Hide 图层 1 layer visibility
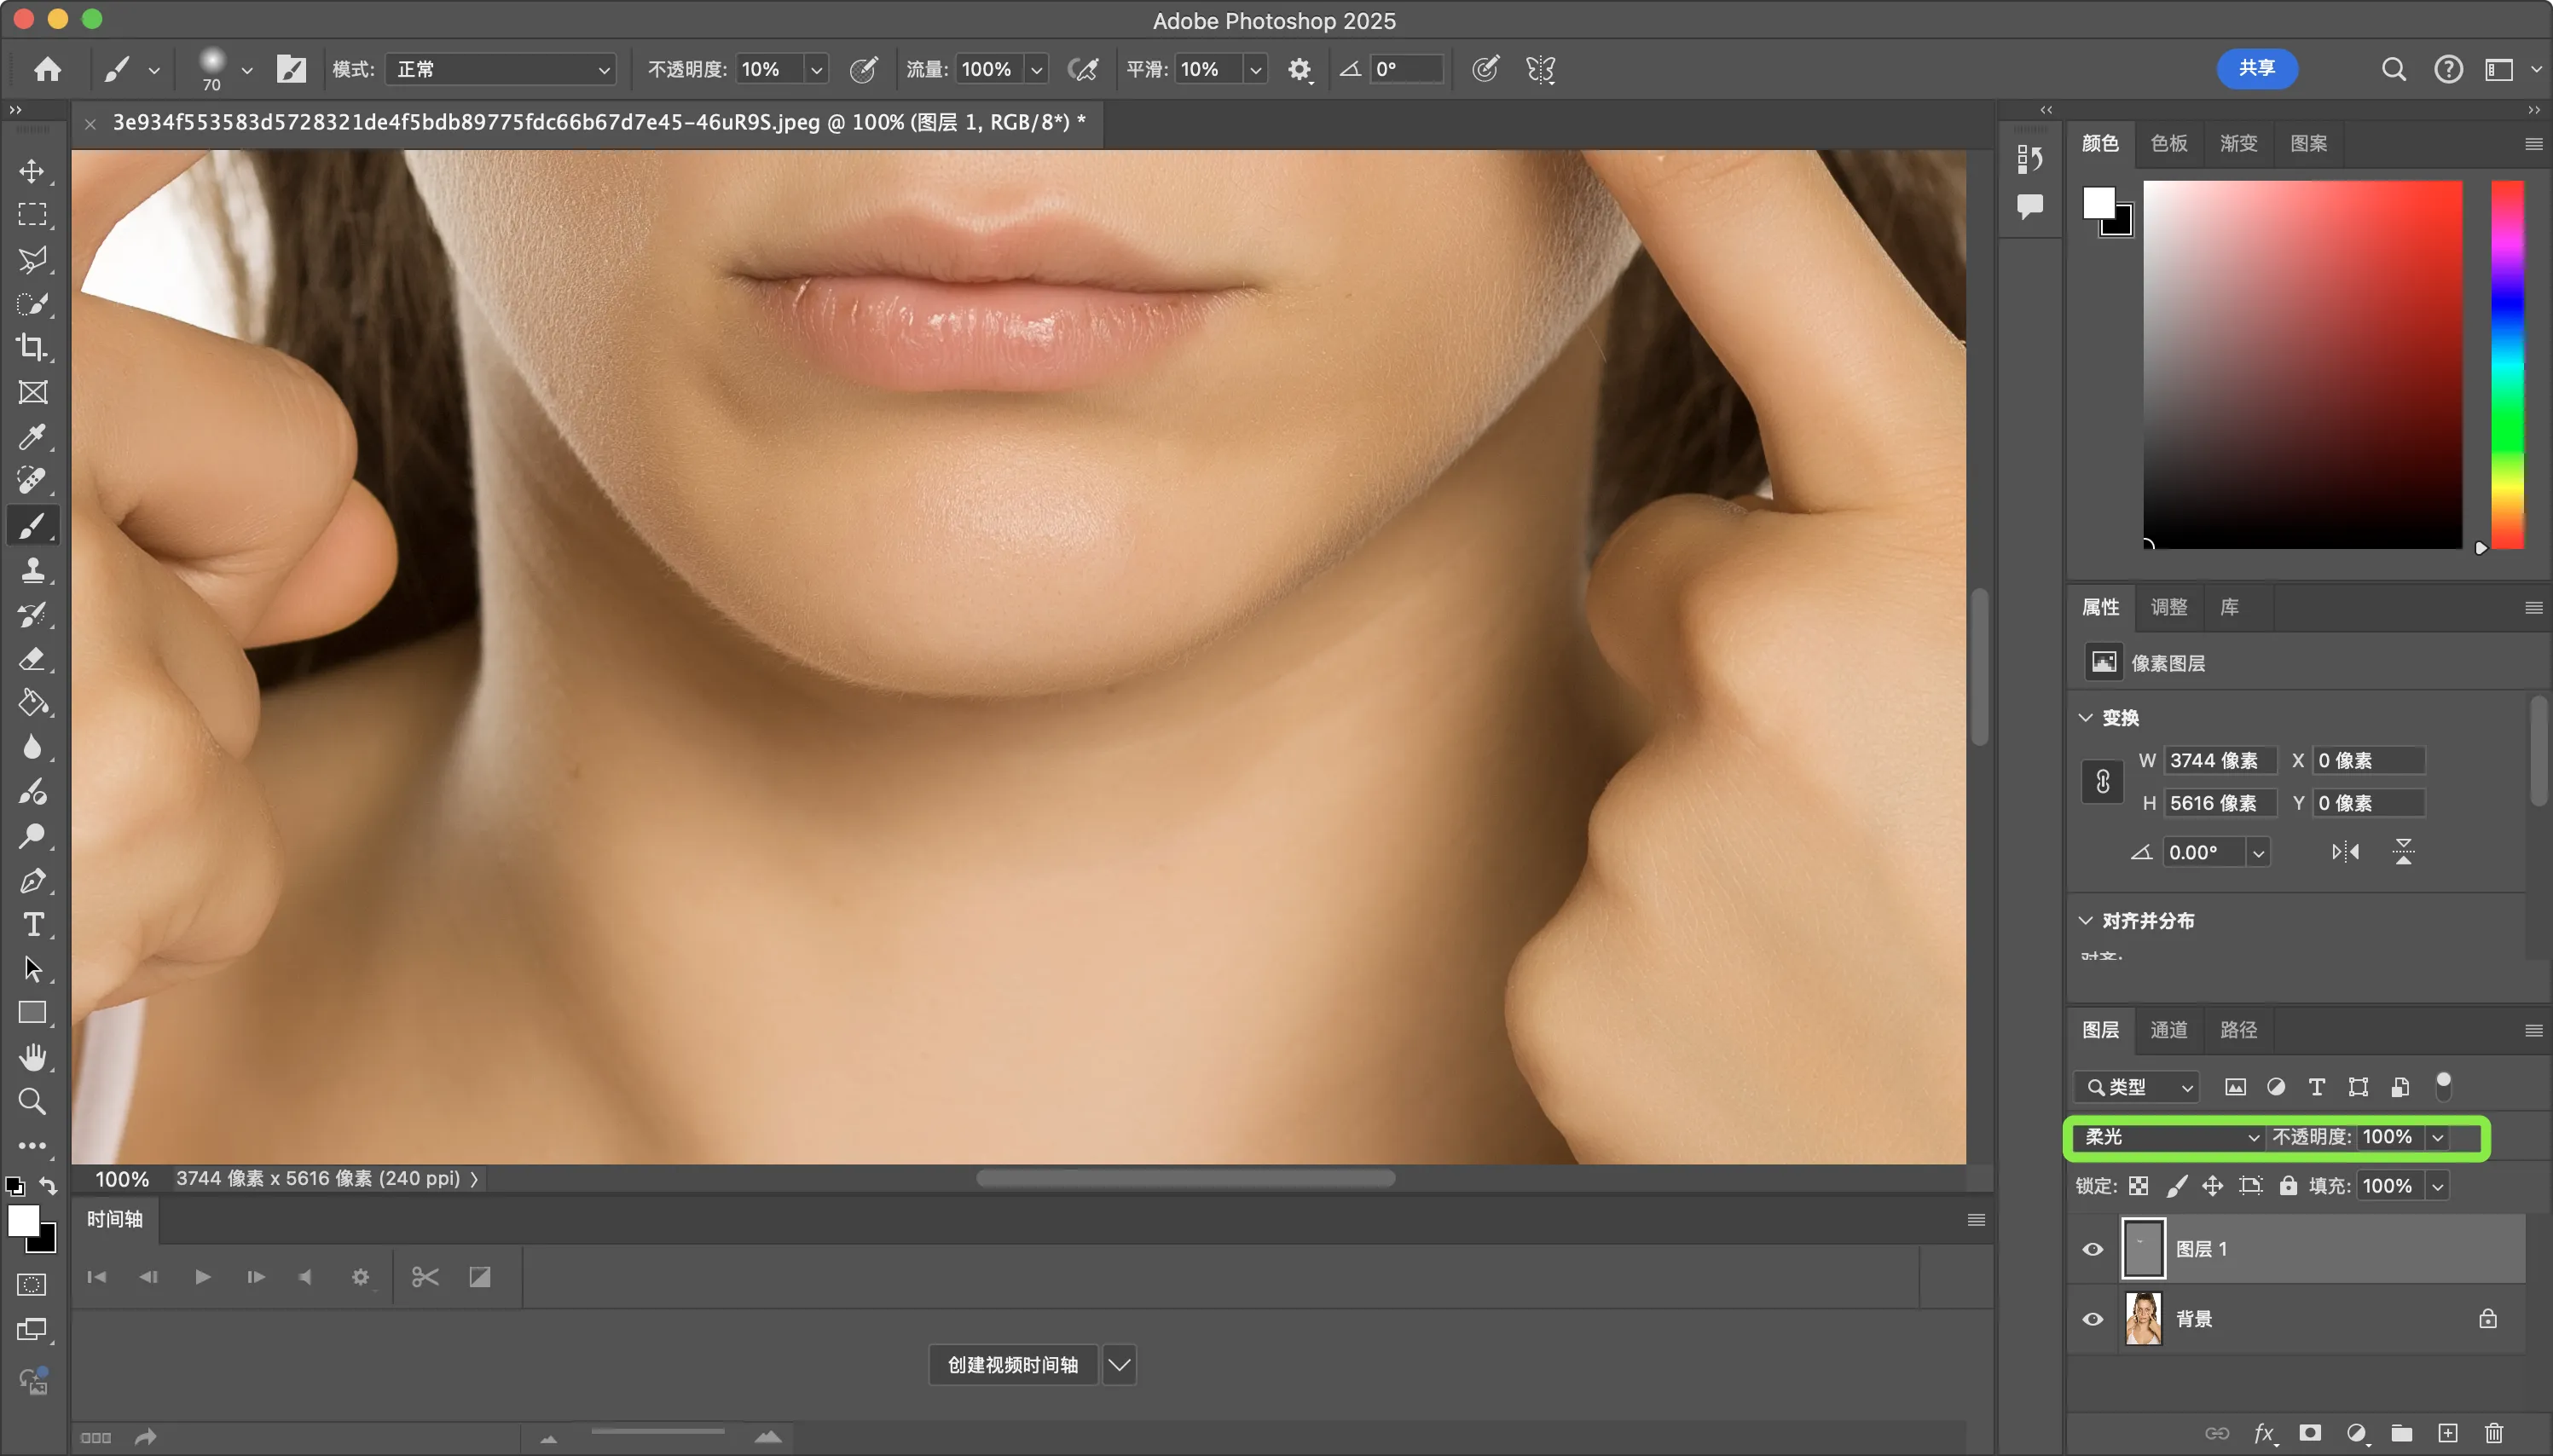The width and height of the screenshot is (2553, 1456). [2092, 1249]
